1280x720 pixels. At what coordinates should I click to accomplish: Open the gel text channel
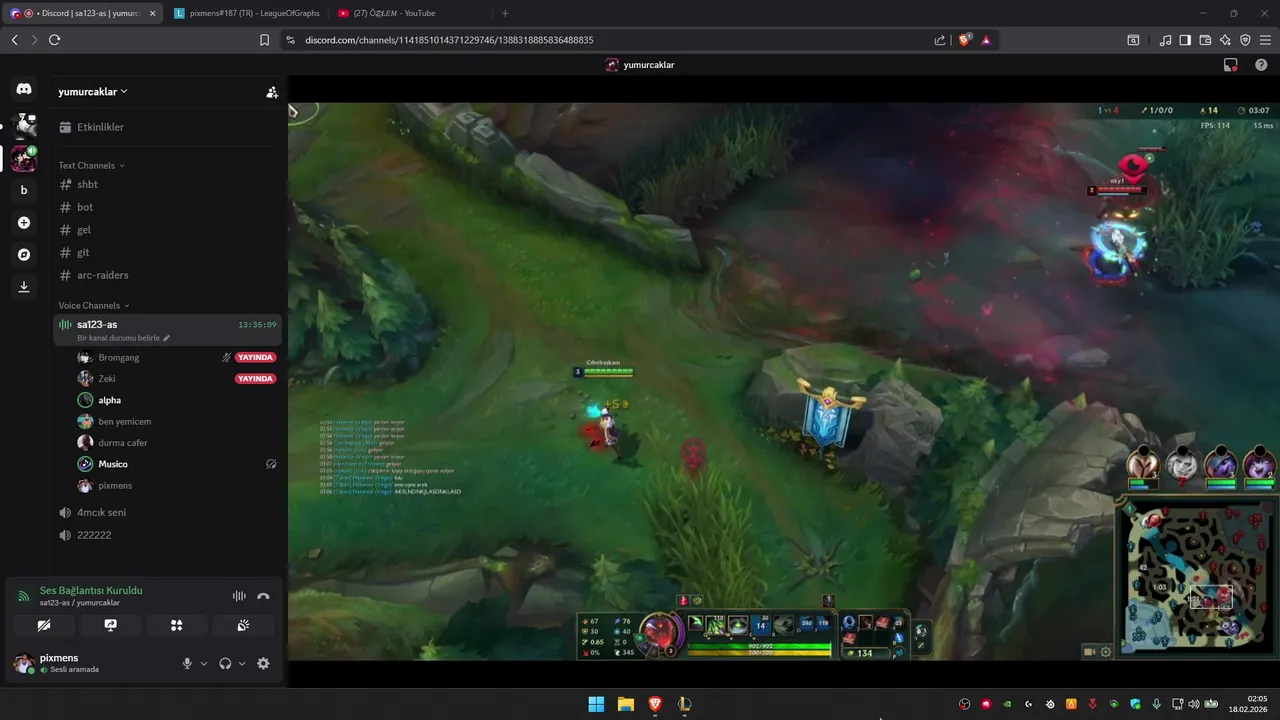pos(167,230)
